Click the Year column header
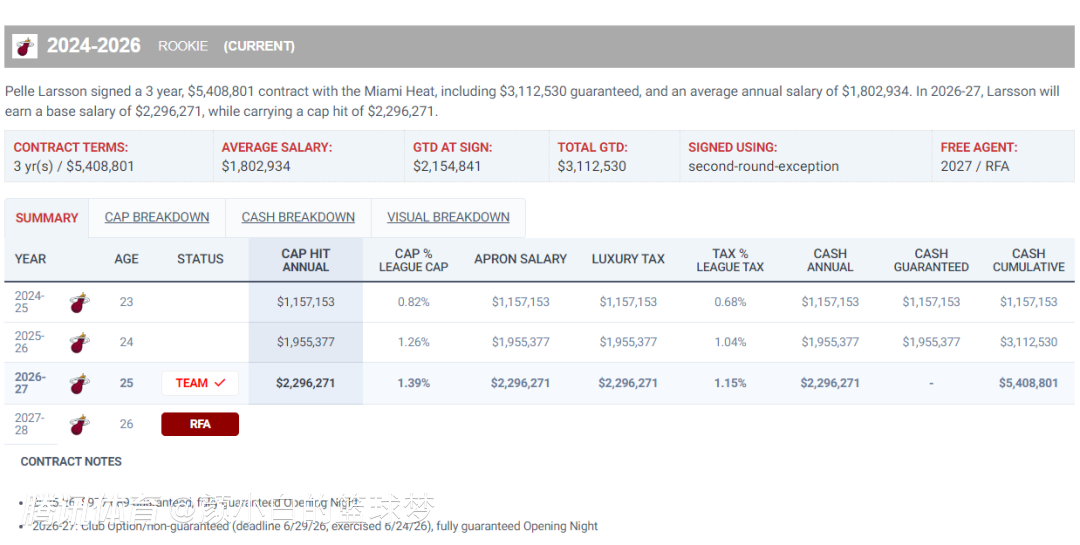The image size is (1080, 545). (x=30, y=259)
